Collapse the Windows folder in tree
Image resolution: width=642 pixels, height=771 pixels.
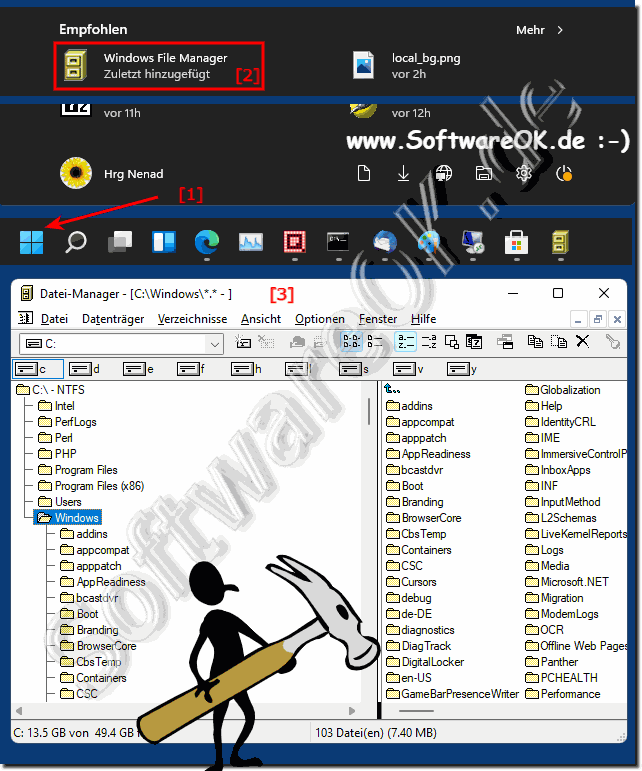click(68, 517)
